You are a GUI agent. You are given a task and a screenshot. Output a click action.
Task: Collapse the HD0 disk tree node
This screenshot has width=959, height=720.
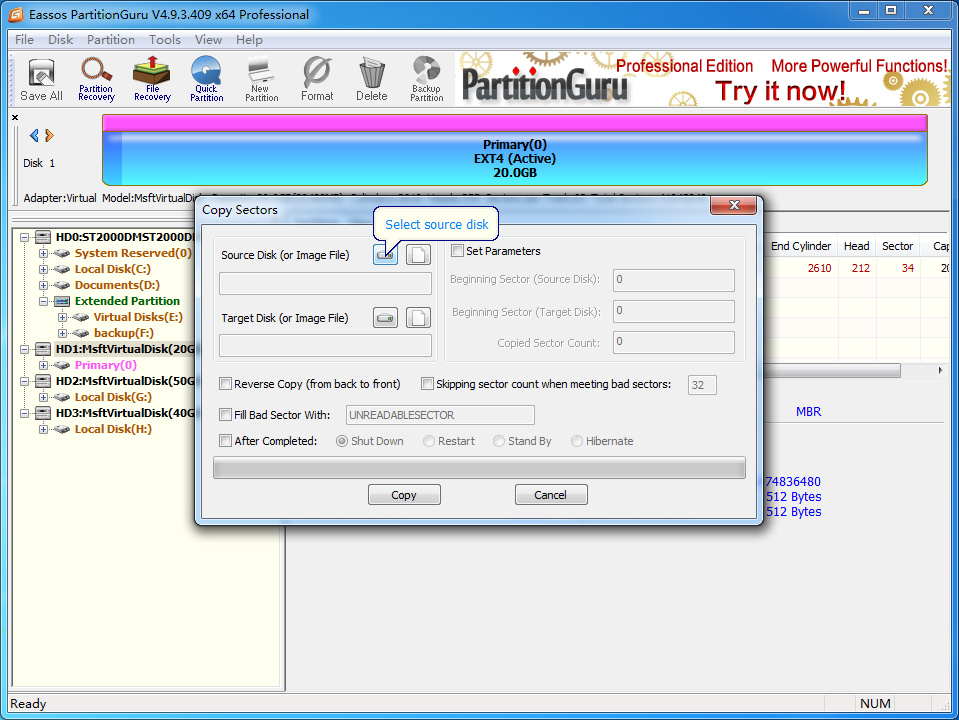pos(24,237)
